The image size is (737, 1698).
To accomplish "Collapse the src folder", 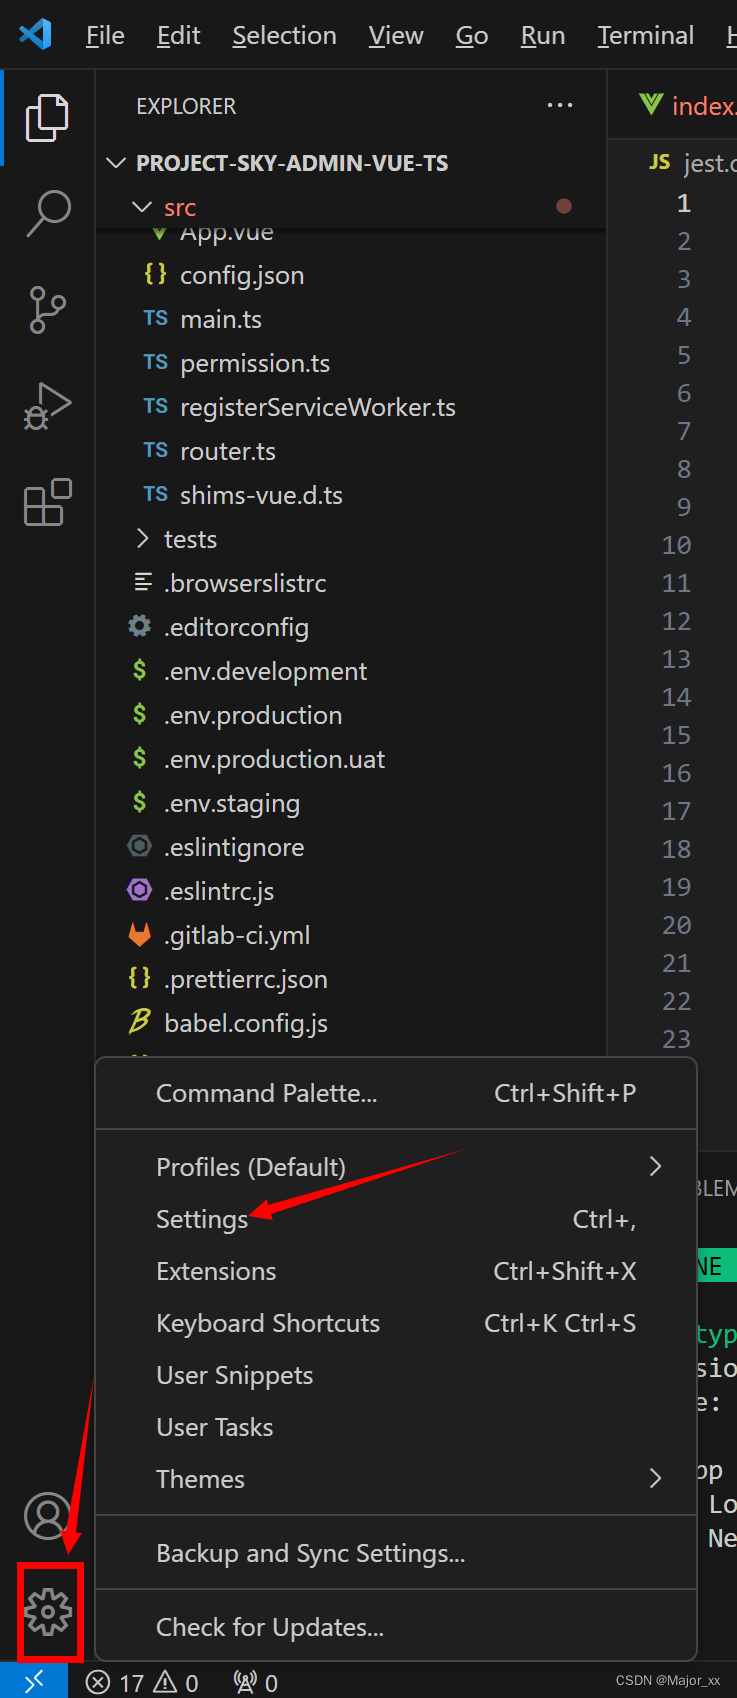I will coord(142,207).
